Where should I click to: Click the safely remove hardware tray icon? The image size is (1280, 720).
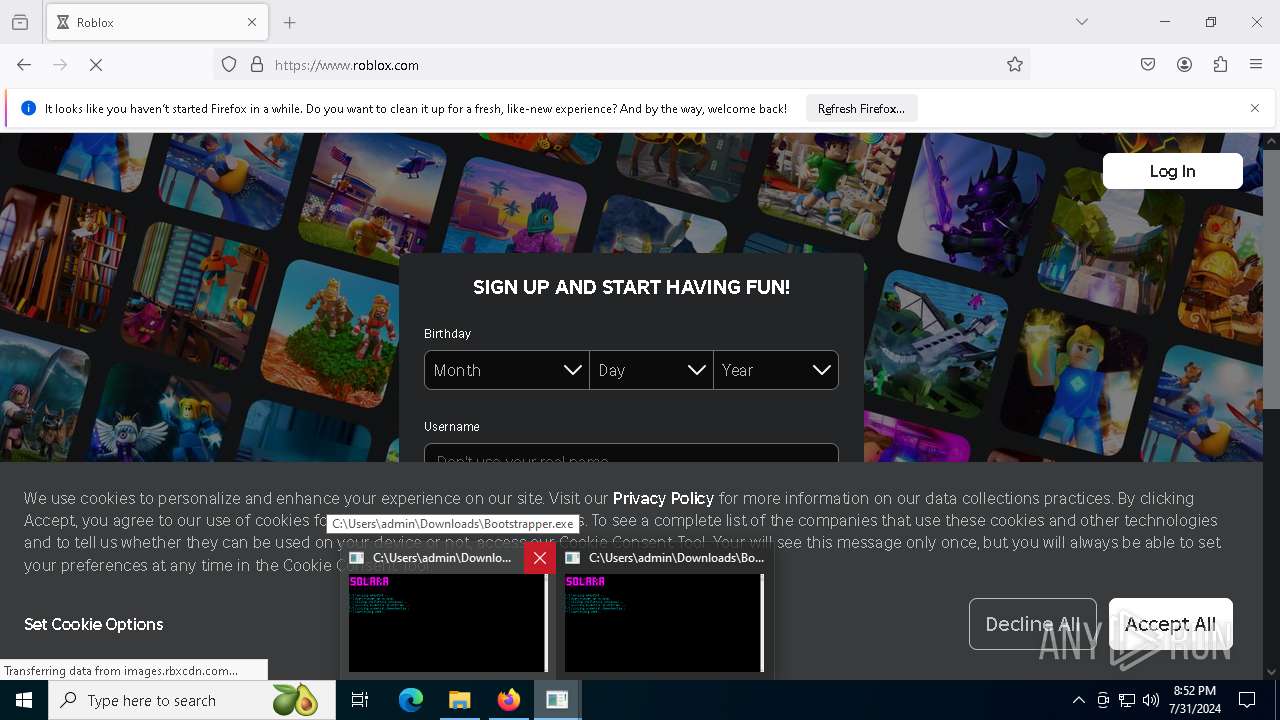(1103, 700)
